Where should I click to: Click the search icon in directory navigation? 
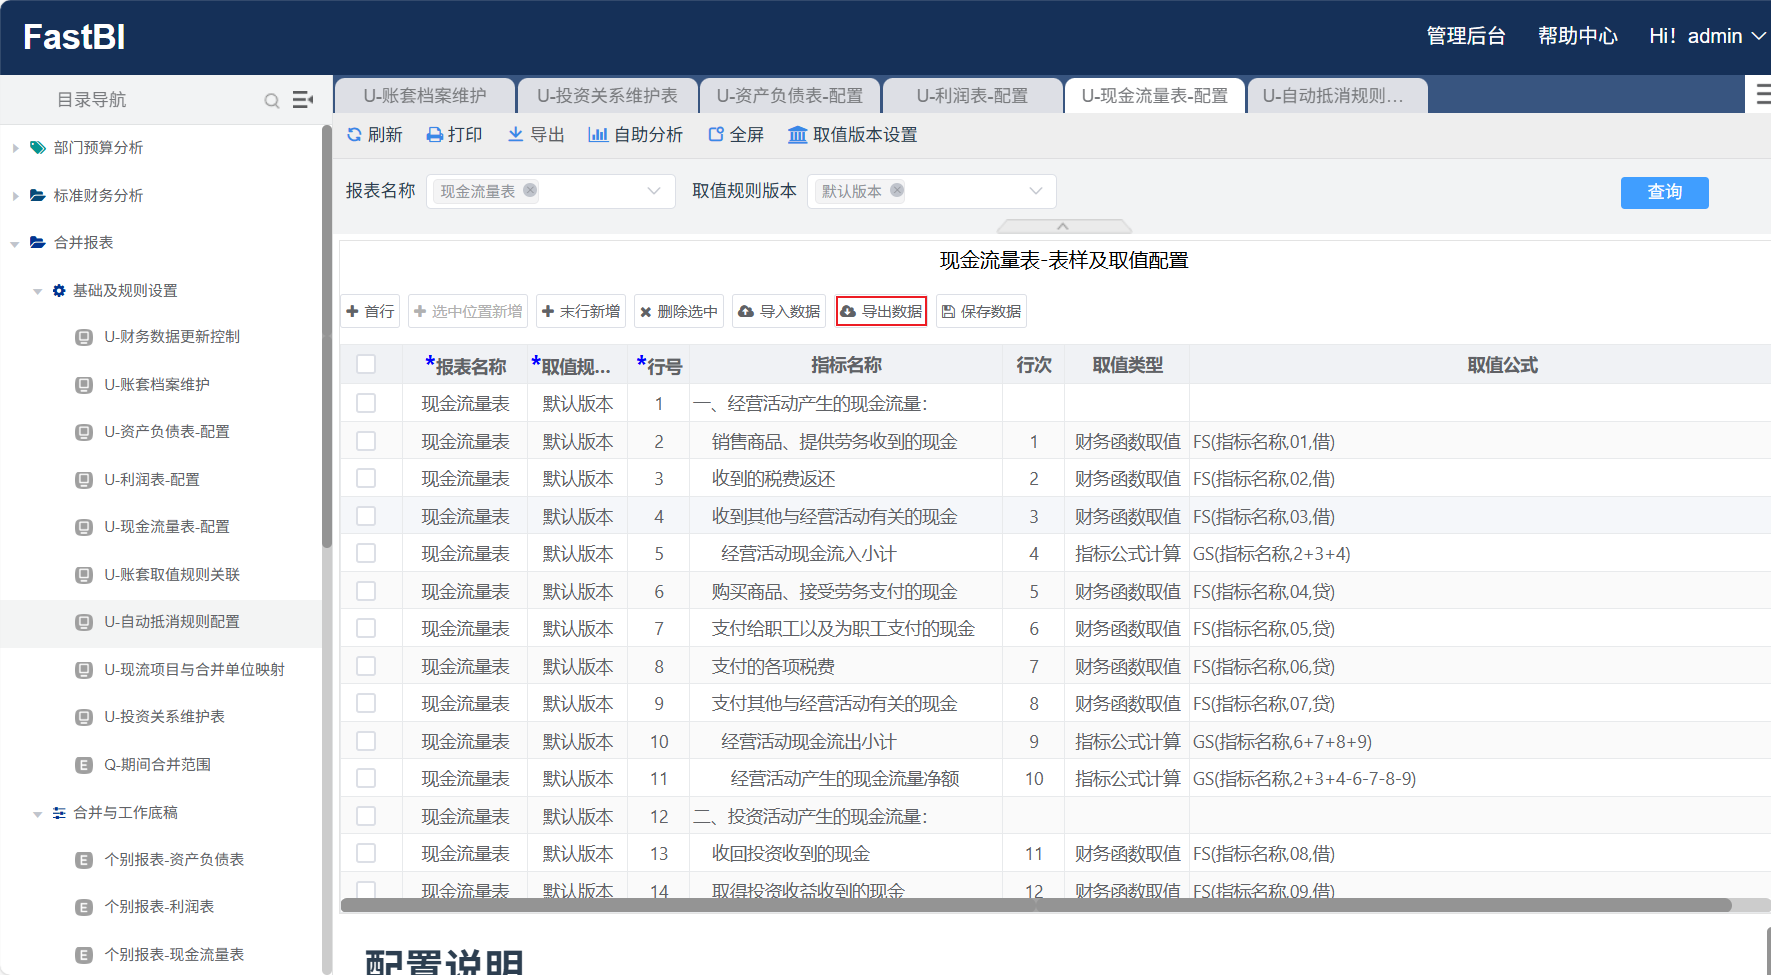(x=272, y=100)
